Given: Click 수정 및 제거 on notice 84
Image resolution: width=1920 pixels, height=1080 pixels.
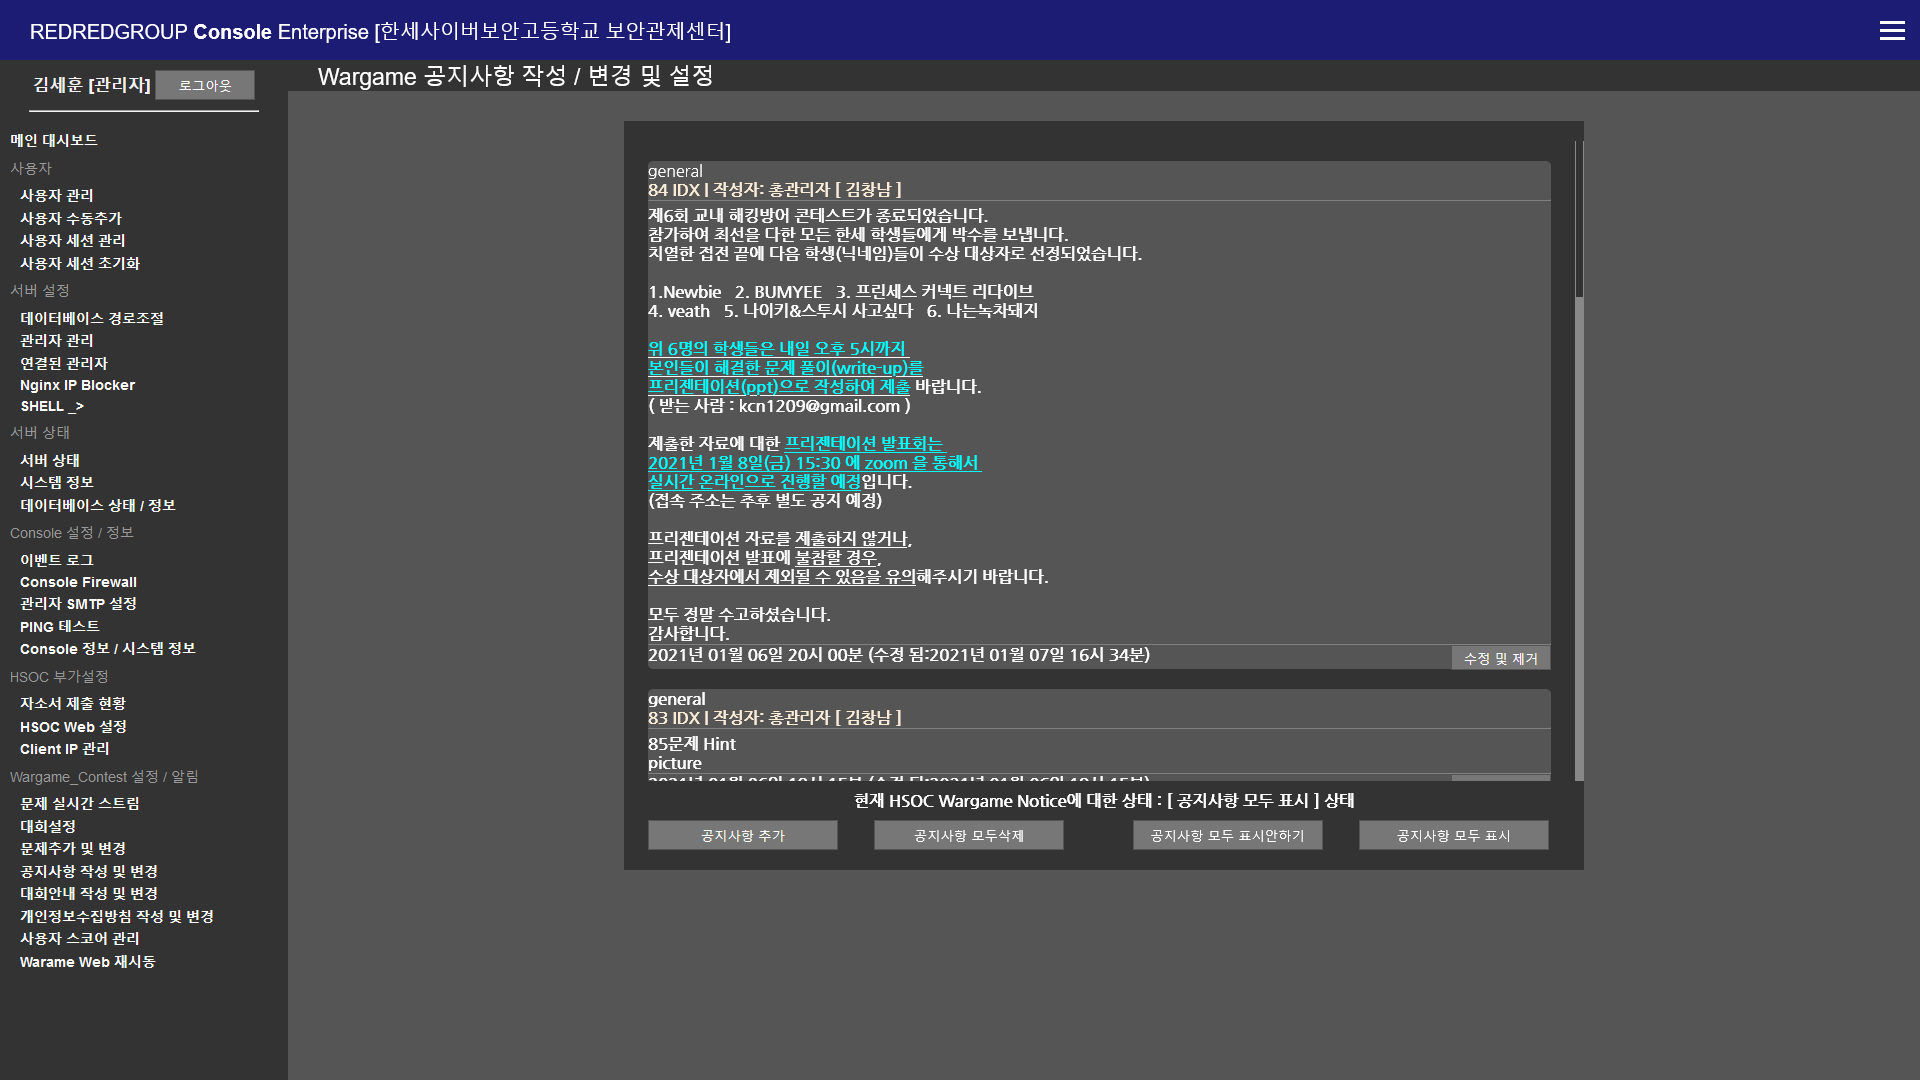Looking at the screenshot, I should point(1500,659).
